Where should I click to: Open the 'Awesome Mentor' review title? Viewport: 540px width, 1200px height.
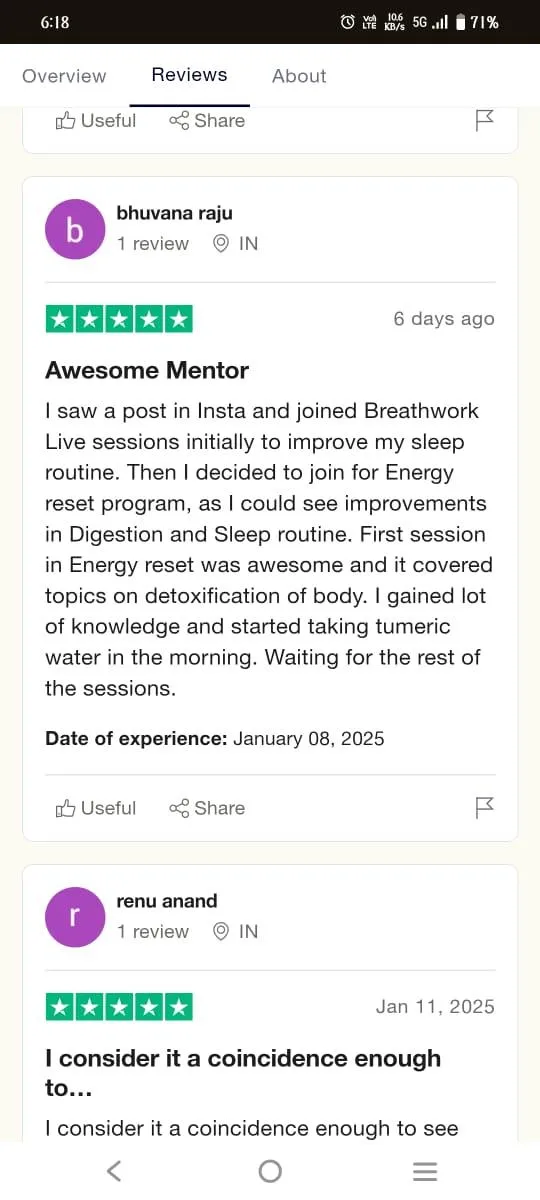coord(147,370)
